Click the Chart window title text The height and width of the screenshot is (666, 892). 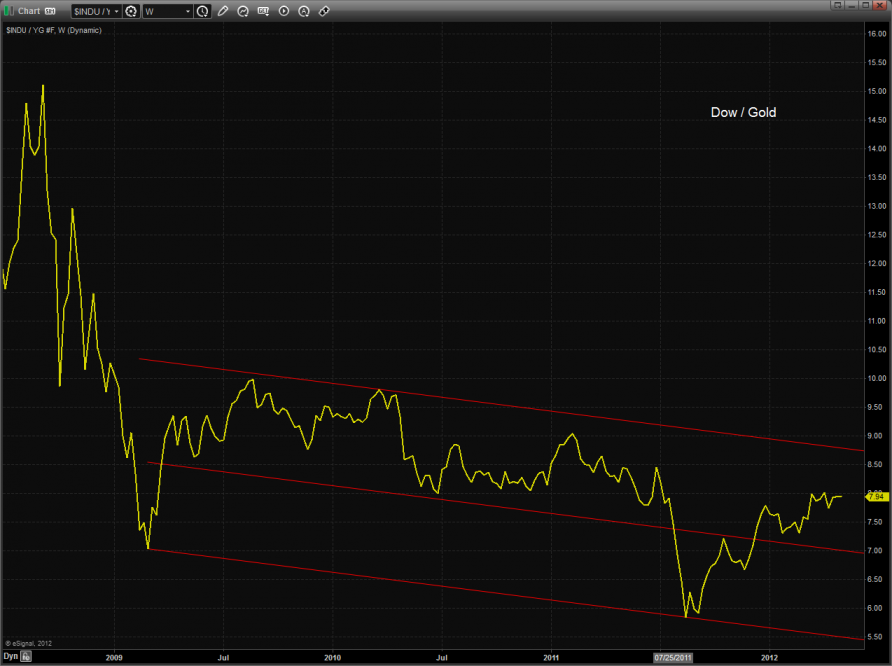[x=29, y=11]
